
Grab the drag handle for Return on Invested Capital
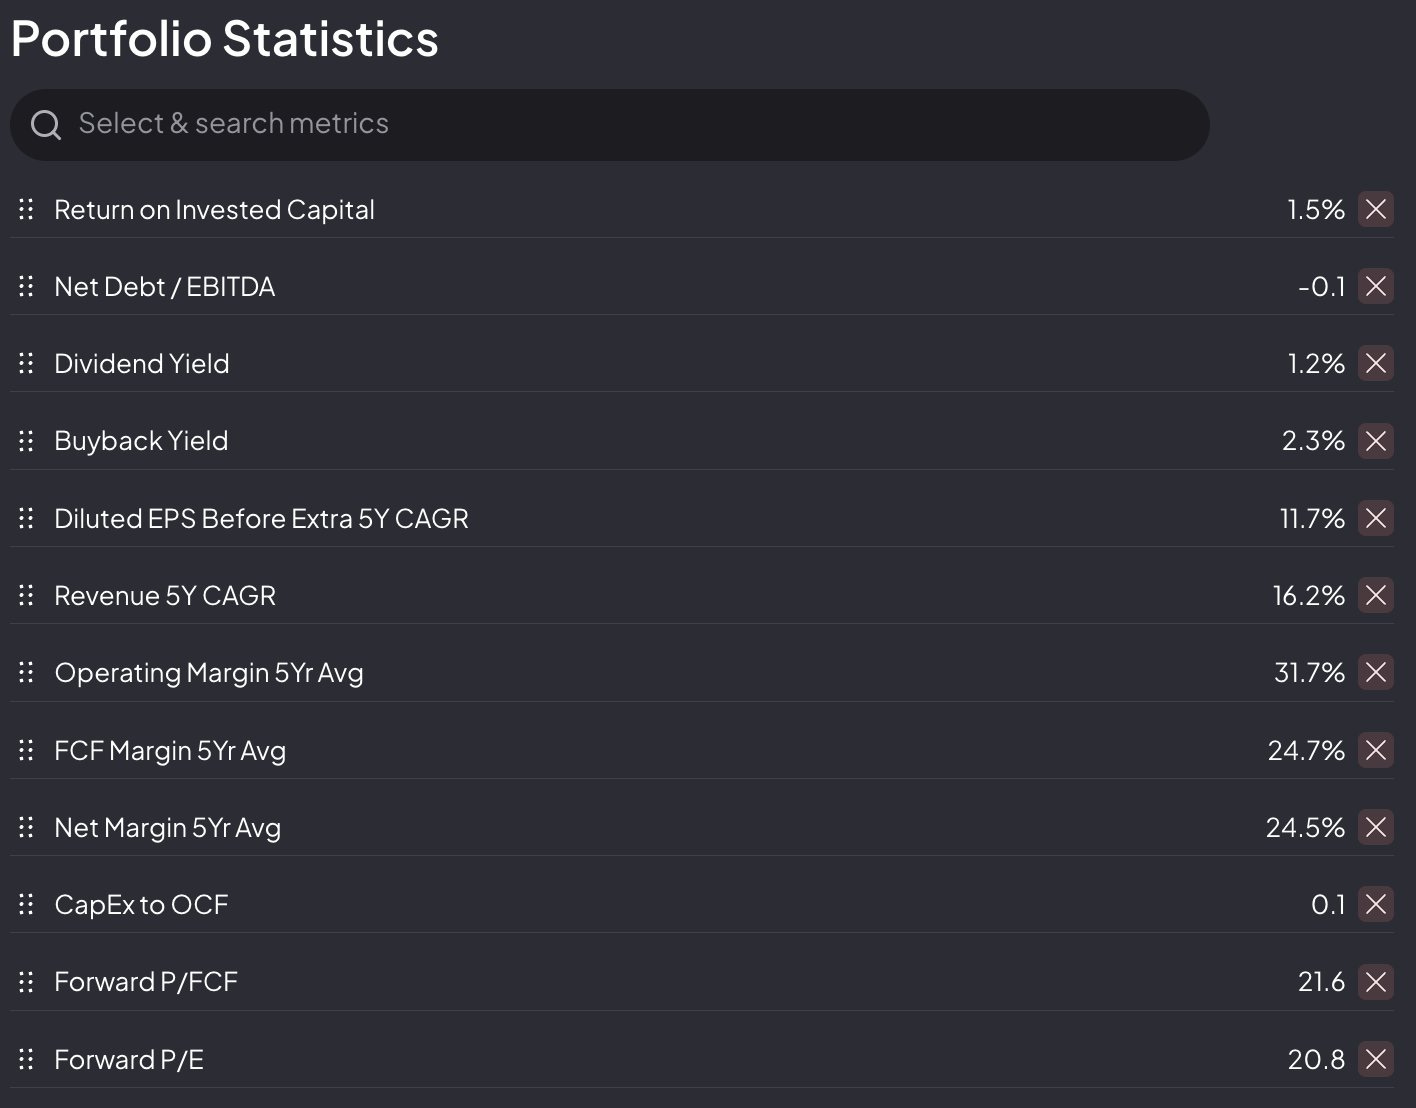[26, 209]
